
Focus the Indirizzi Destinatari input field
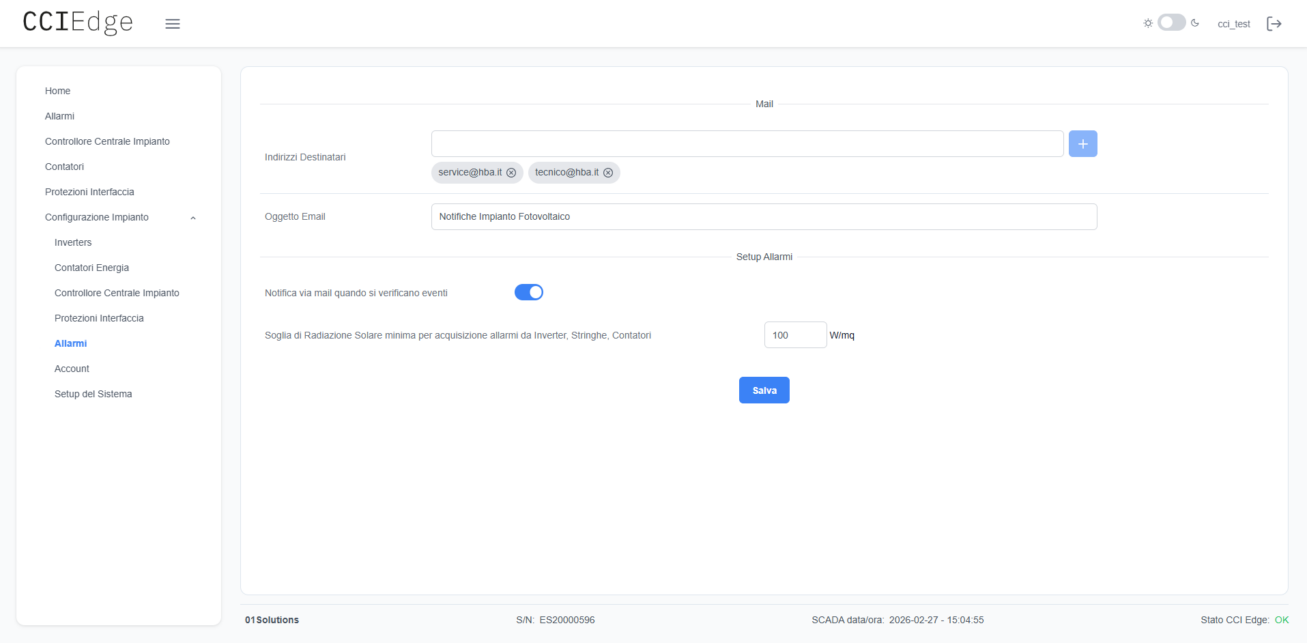coord(746,144)
